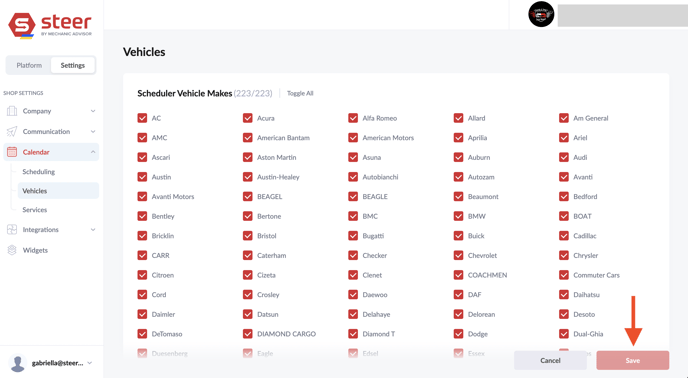Screen dimensions: 688x378
Task: Expand the Integrations section chevron
Action: (93, 230)
